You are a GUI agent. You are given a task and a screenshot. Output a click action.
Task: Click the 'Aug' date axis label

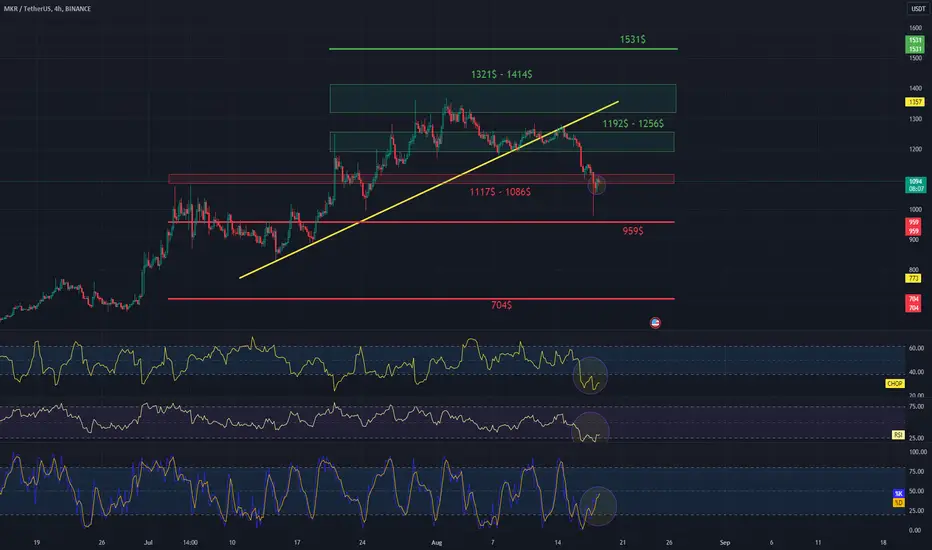(437, 542)
